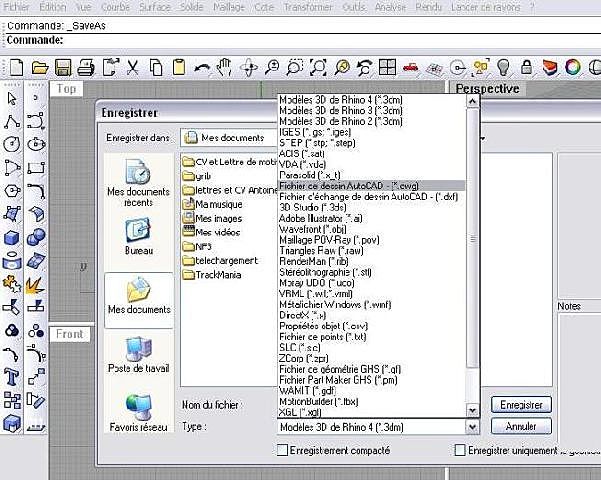Choose Fichier de dessin AutoCAD (*.dwg)
The height and width of the screenshot is (480, 601).
pos(371,186)
